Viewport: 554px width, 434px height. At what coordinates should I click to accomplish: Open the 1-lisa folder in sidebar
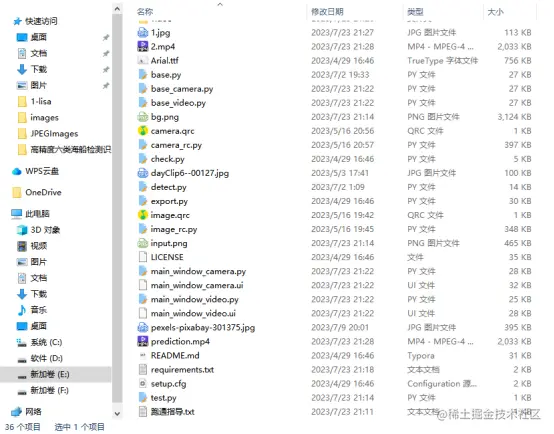click(41, 101)
